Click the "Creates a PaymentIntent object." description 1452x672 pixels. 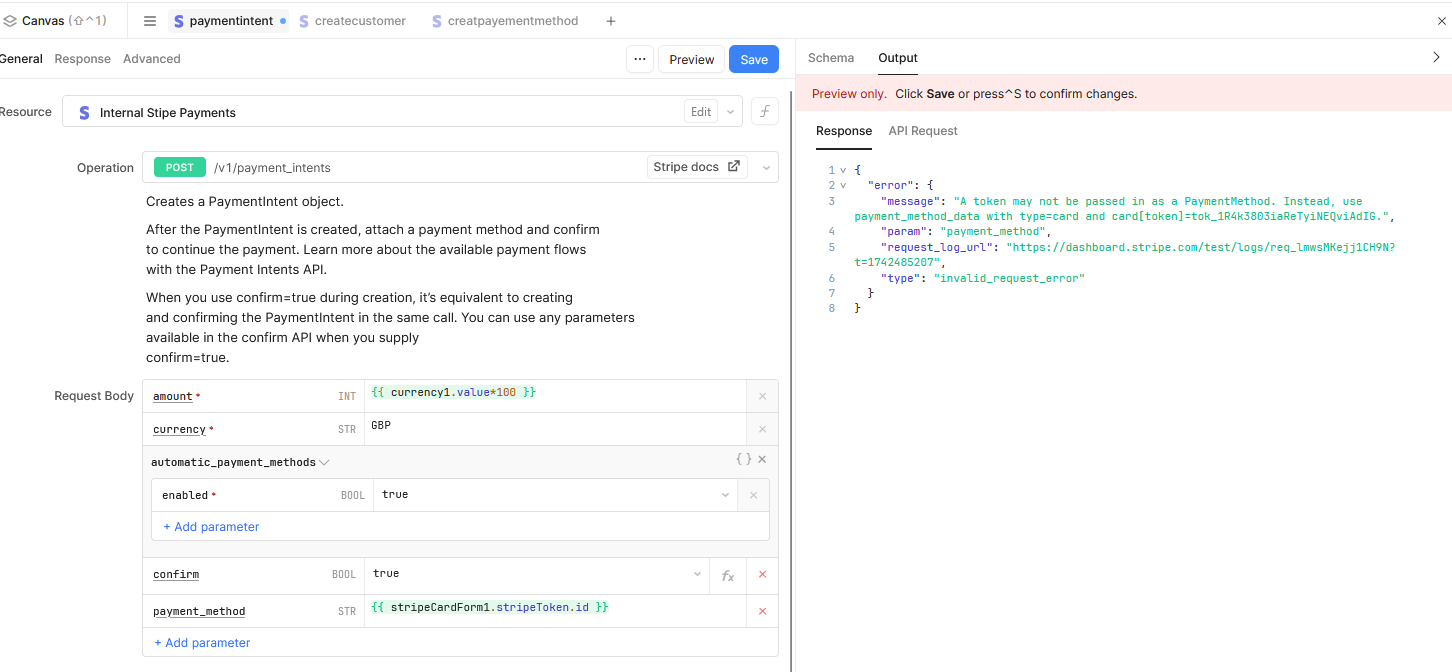pos(245,202)
